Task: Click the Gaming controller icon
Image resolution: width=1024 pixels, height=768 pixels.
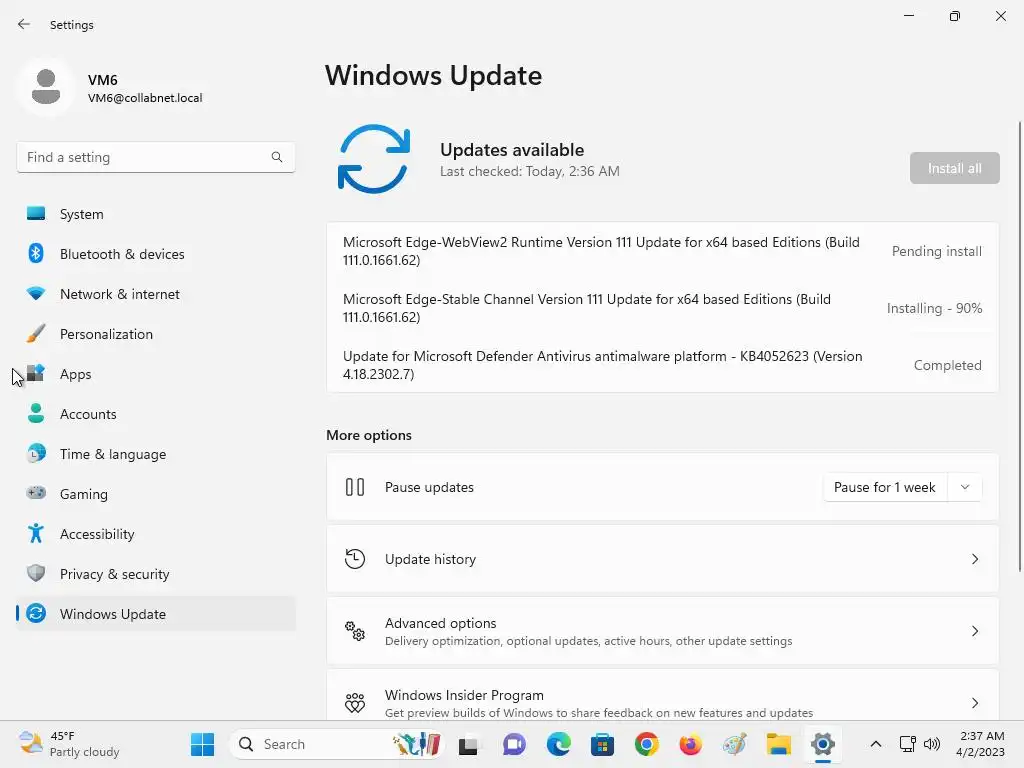Action: click(36, 493)
